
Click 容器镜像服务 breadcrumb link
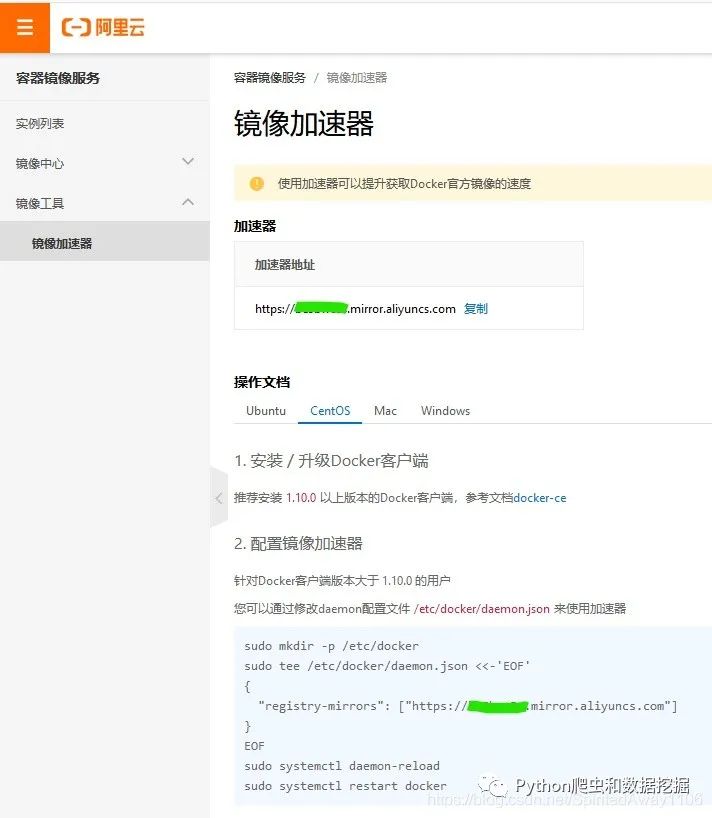click(x=270, y=78)
